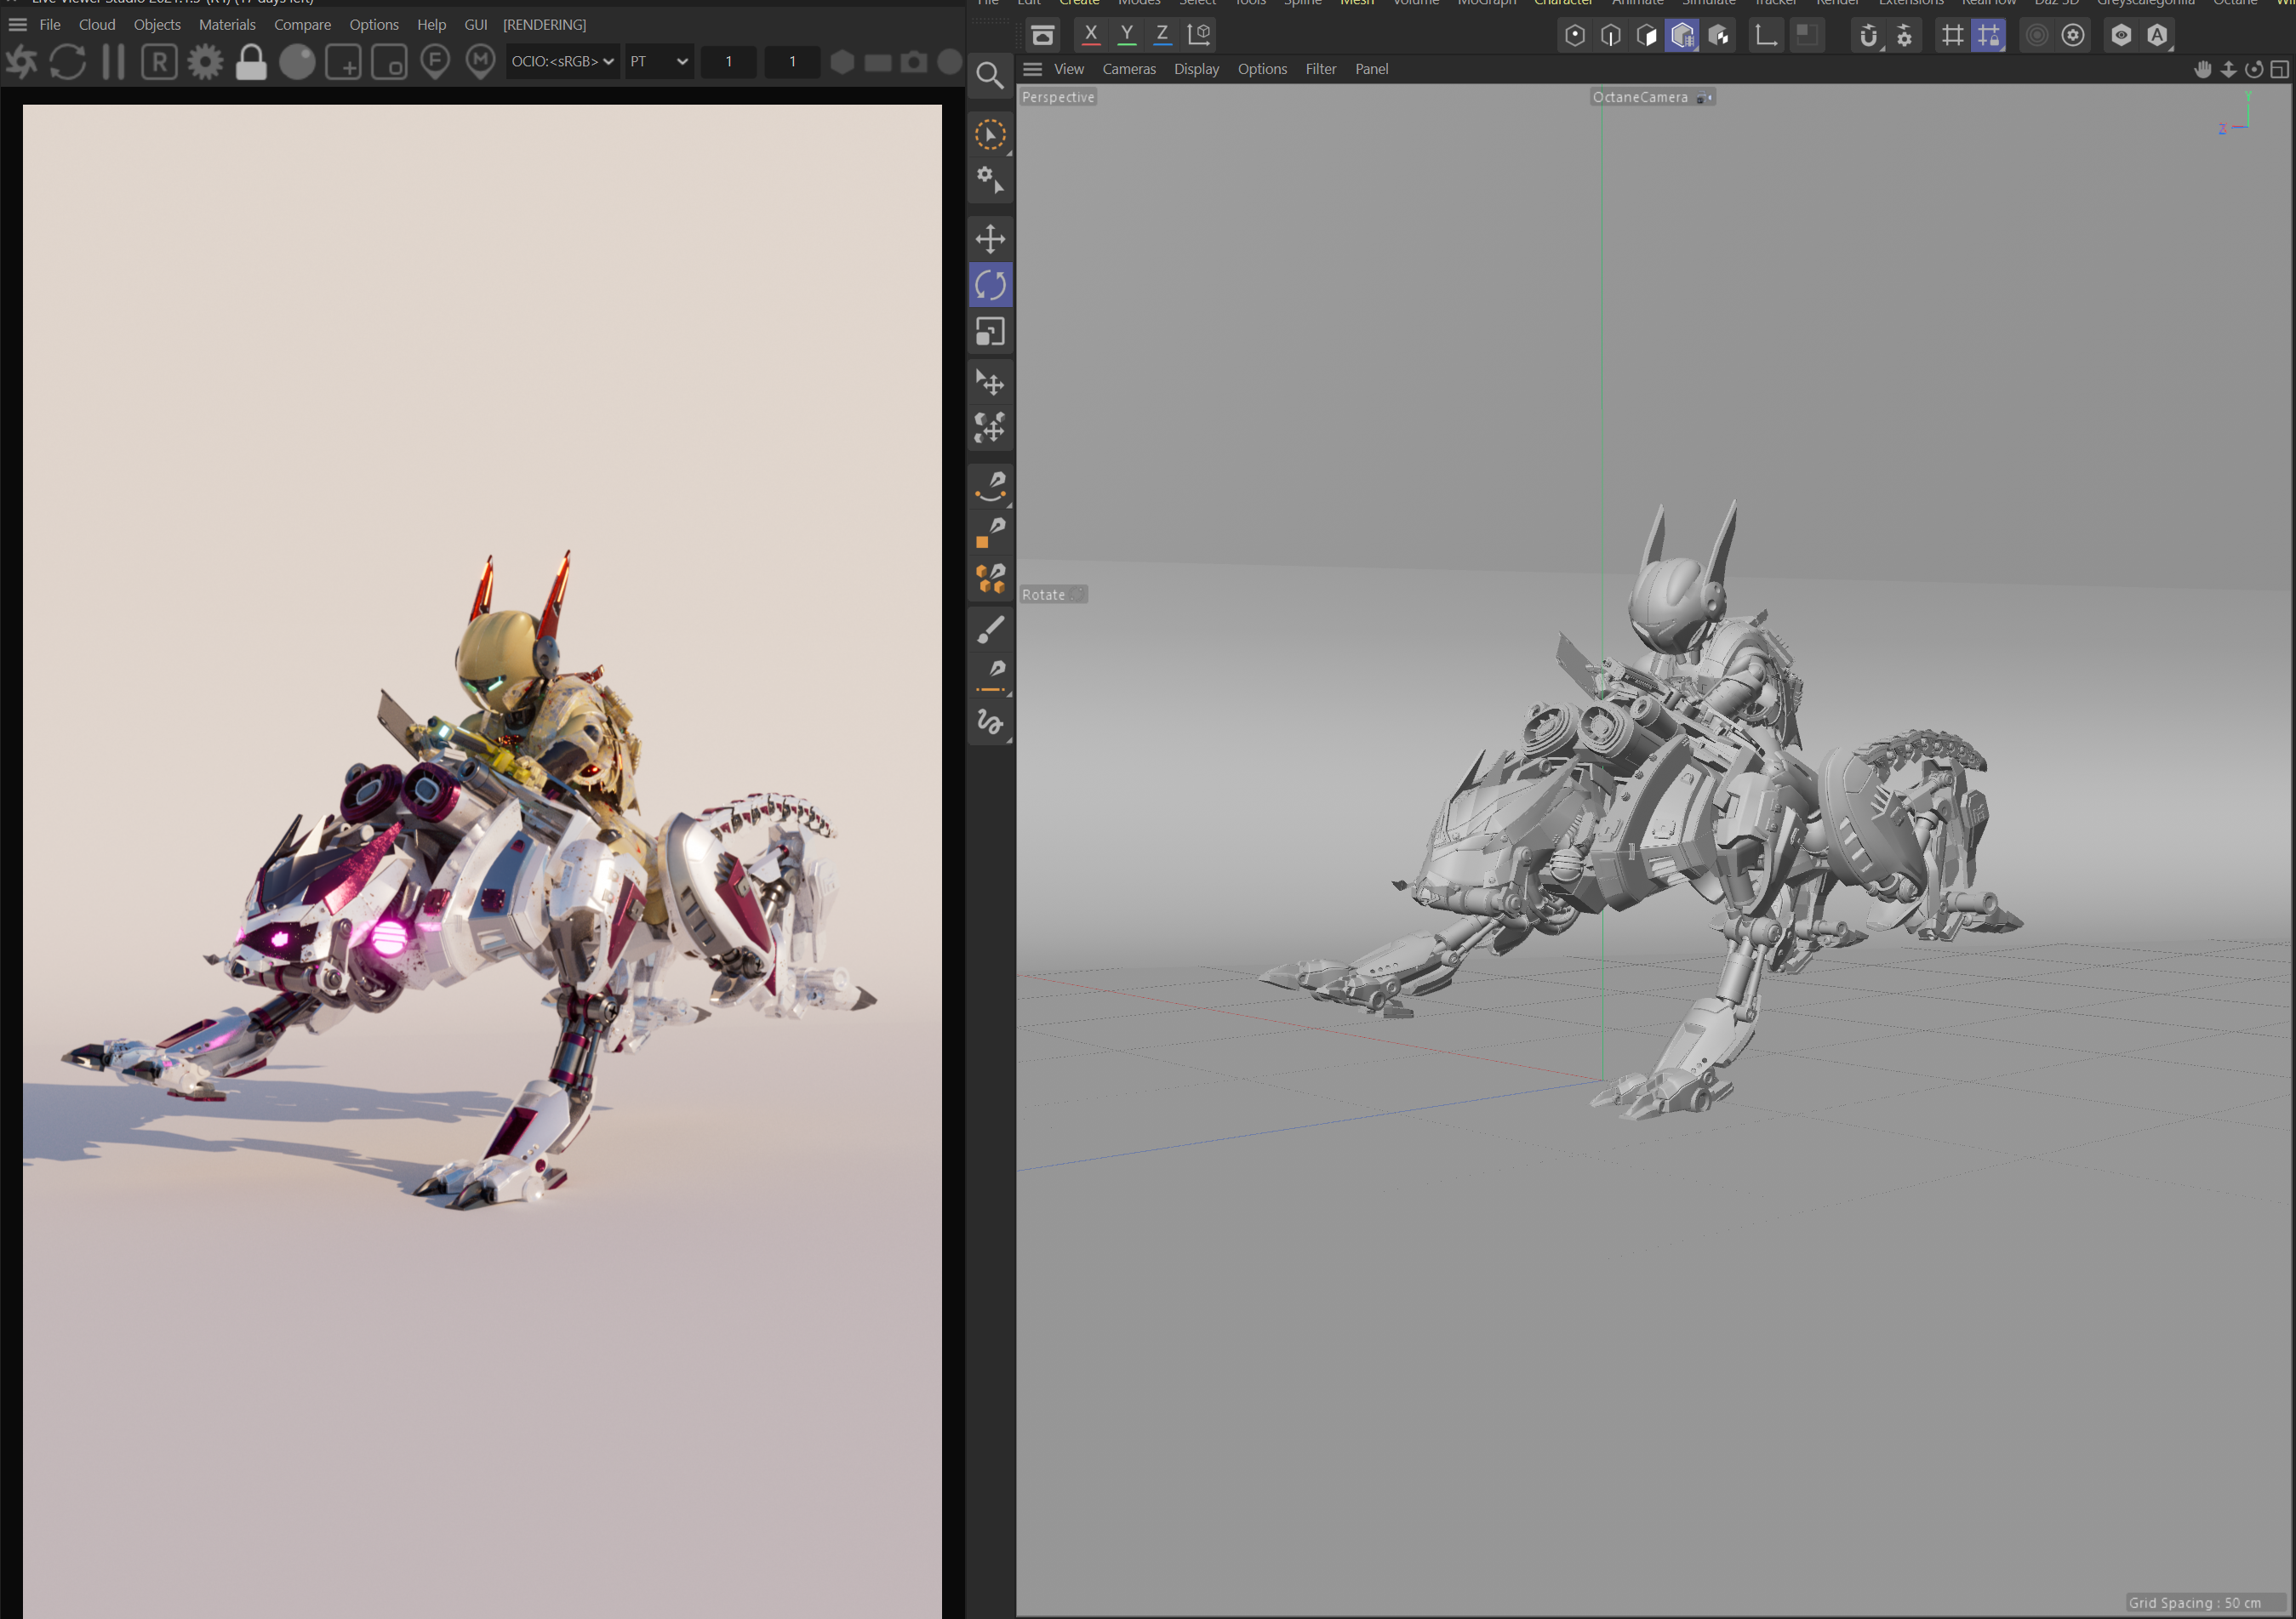Select the Scale tool
Viewport: 2296px width, 1619px height.
tap(990, 331)
